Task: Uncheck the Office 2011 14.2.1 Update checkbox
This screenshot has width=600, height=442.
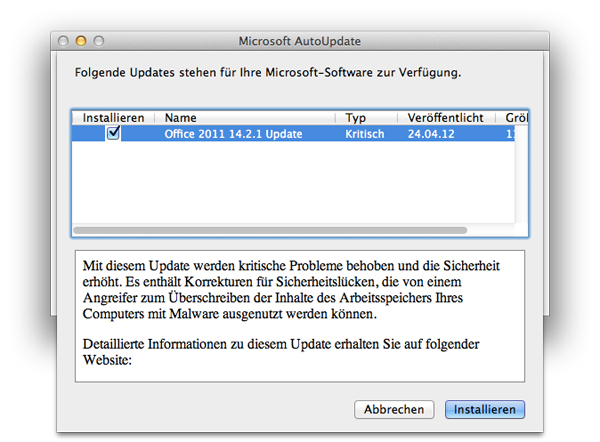Action: (x=113, y=133)
